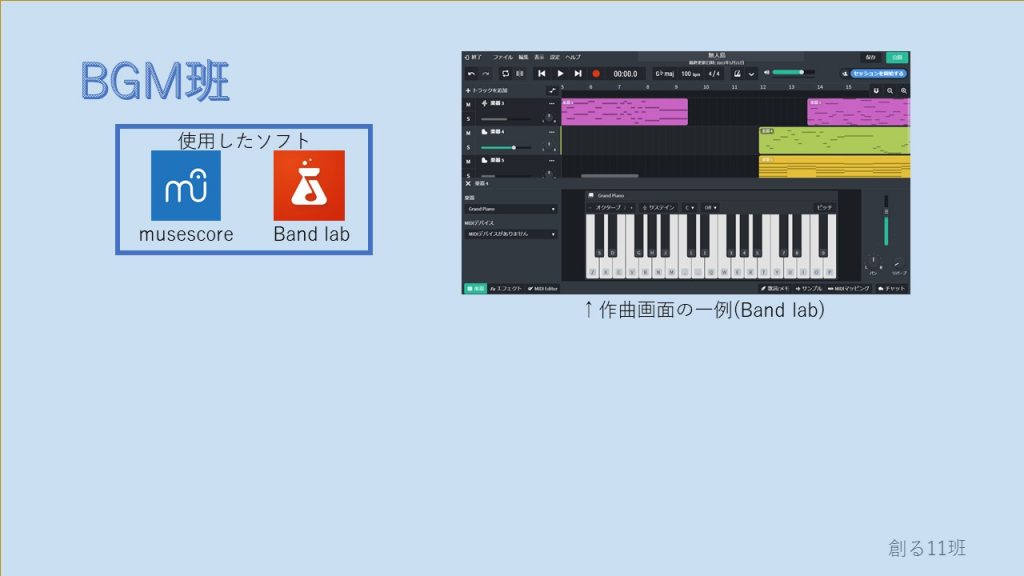Click the redo arrow in BandLab toolbar
This screenshot has height=576, width=1024.
click(486, 74)
